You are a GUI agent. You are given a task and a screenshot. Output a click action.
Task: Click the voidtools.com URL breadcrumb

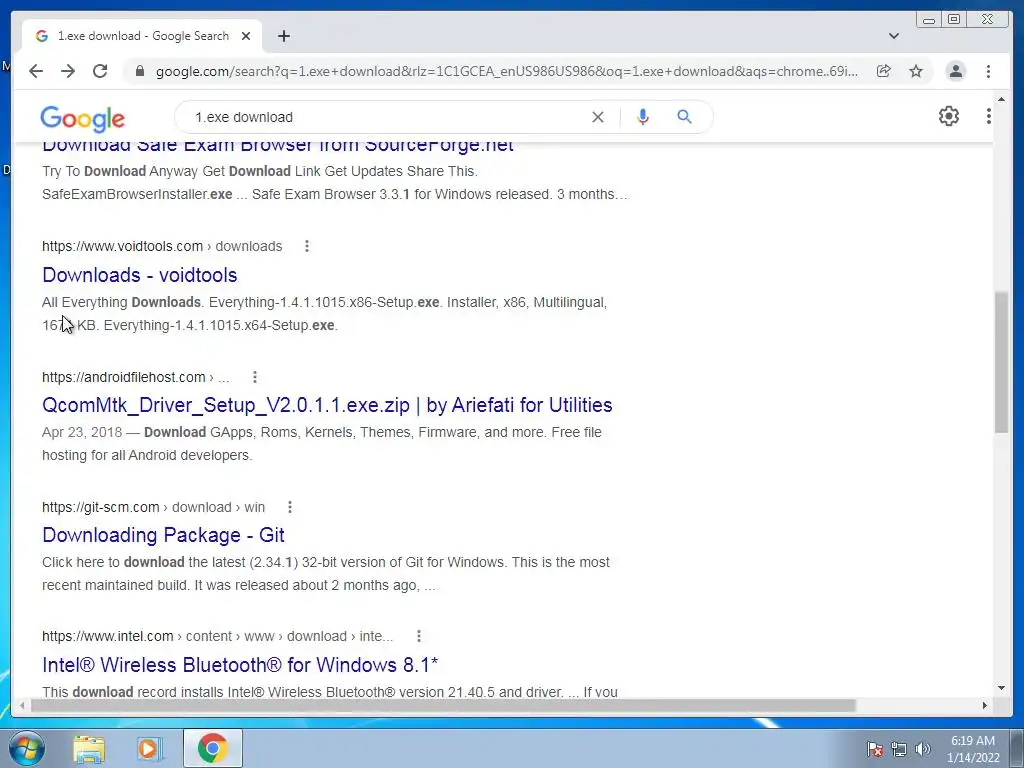click(162, 246)
